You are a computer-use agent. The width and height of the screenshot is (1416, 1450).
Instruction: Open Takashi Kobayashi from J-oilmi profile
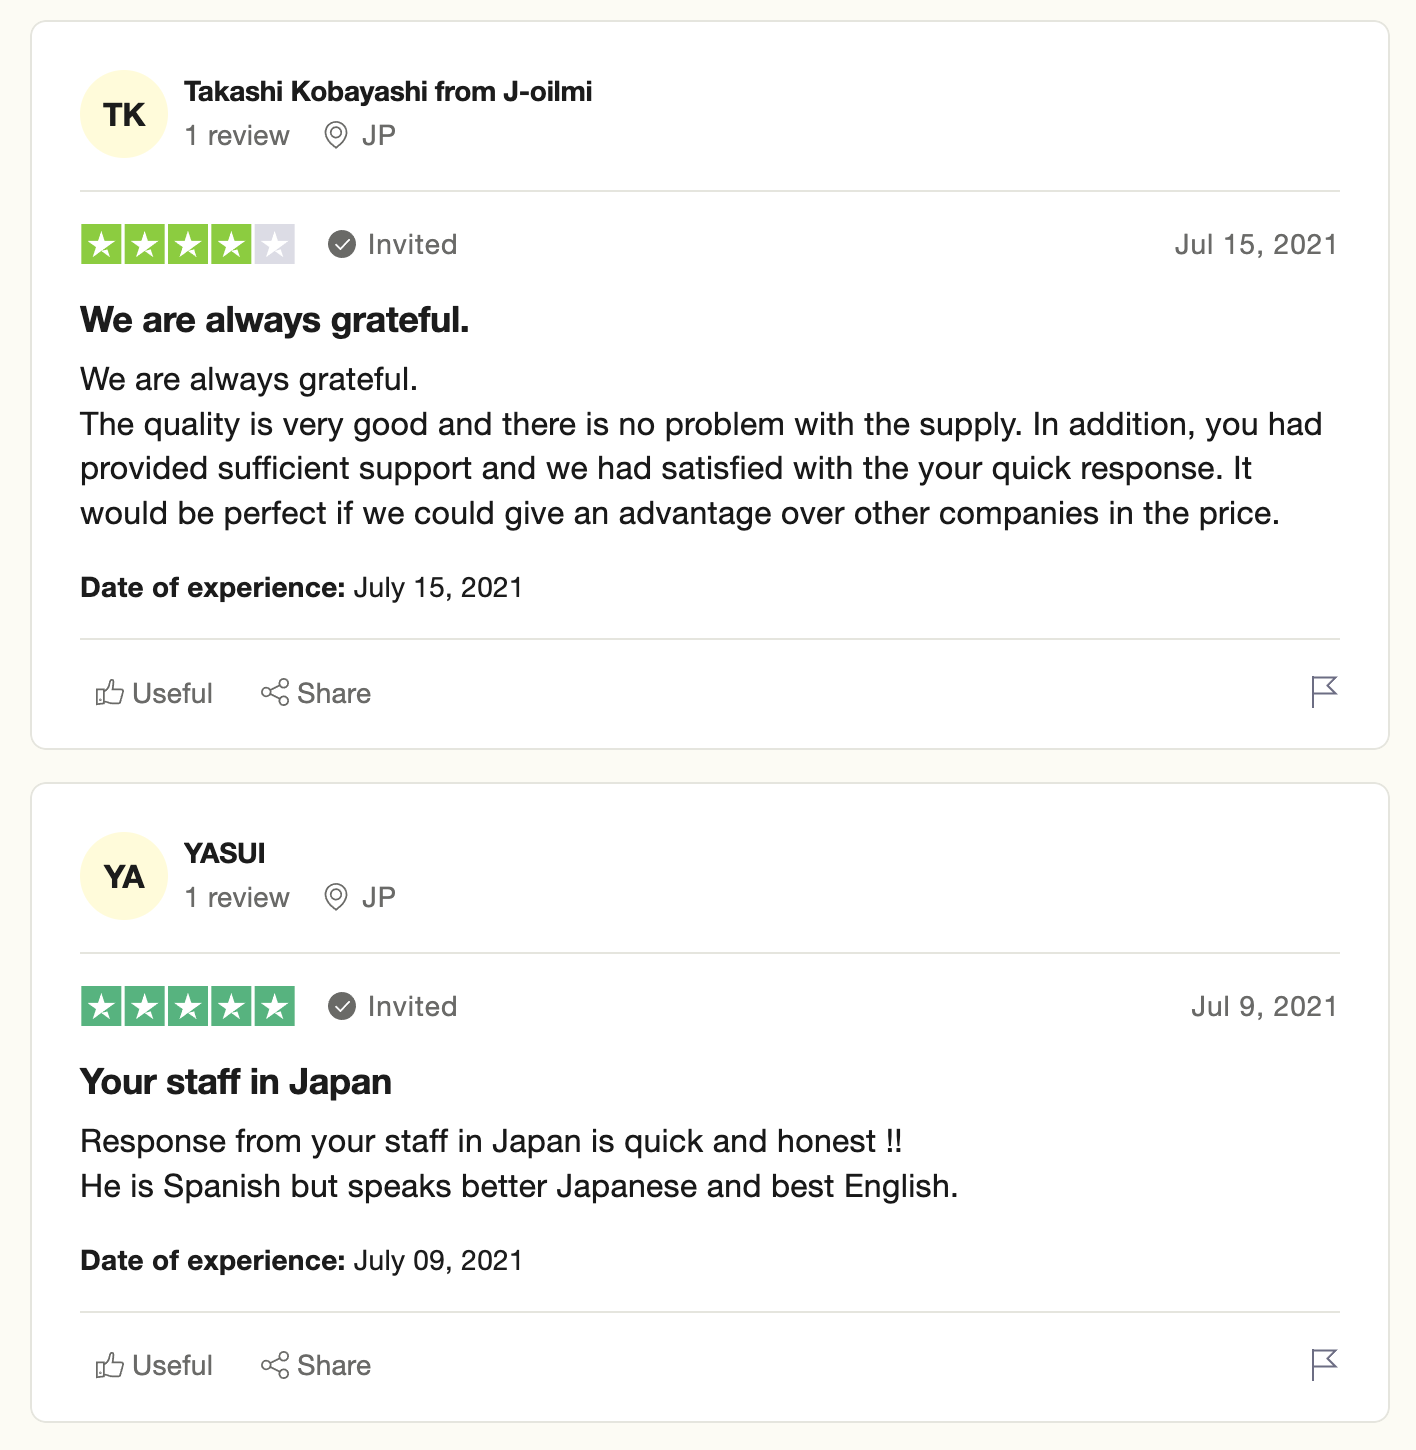point(388,92)
